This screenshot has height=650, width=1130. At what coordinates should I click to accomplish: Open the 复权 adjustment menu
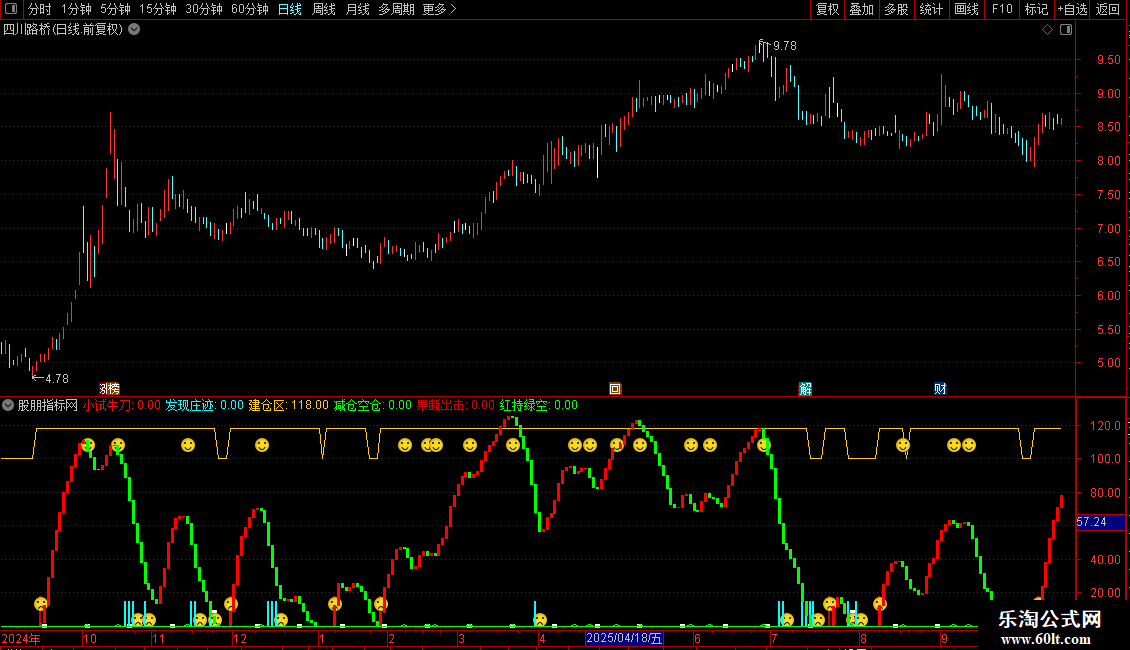click(827, 9)
